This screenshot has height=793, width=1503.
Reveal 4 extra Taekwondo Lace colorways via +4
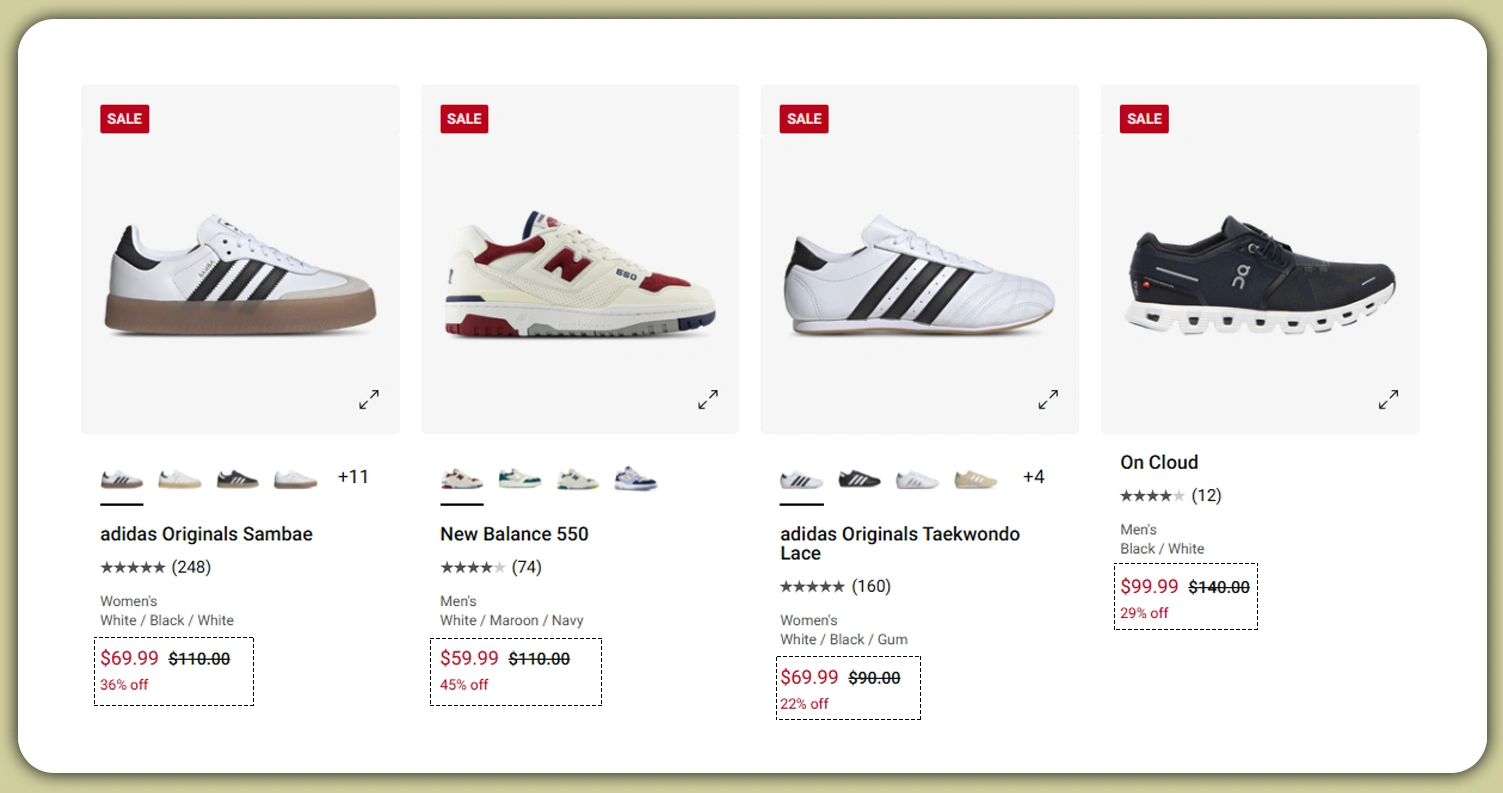click(x=1034, y=477)
